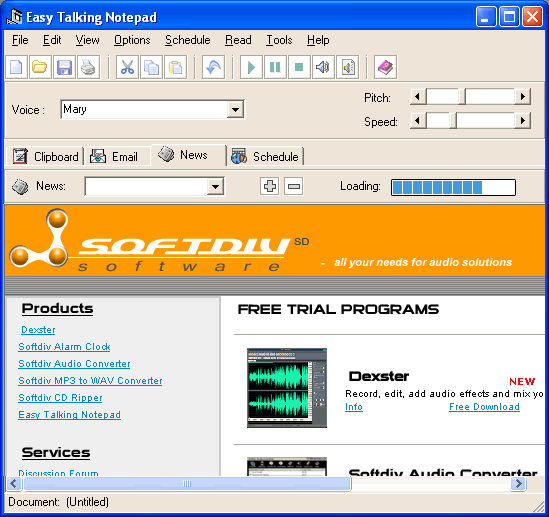This screenshot has width=549, height=517.
Task: Open the File menu
Action: point(20,40)
